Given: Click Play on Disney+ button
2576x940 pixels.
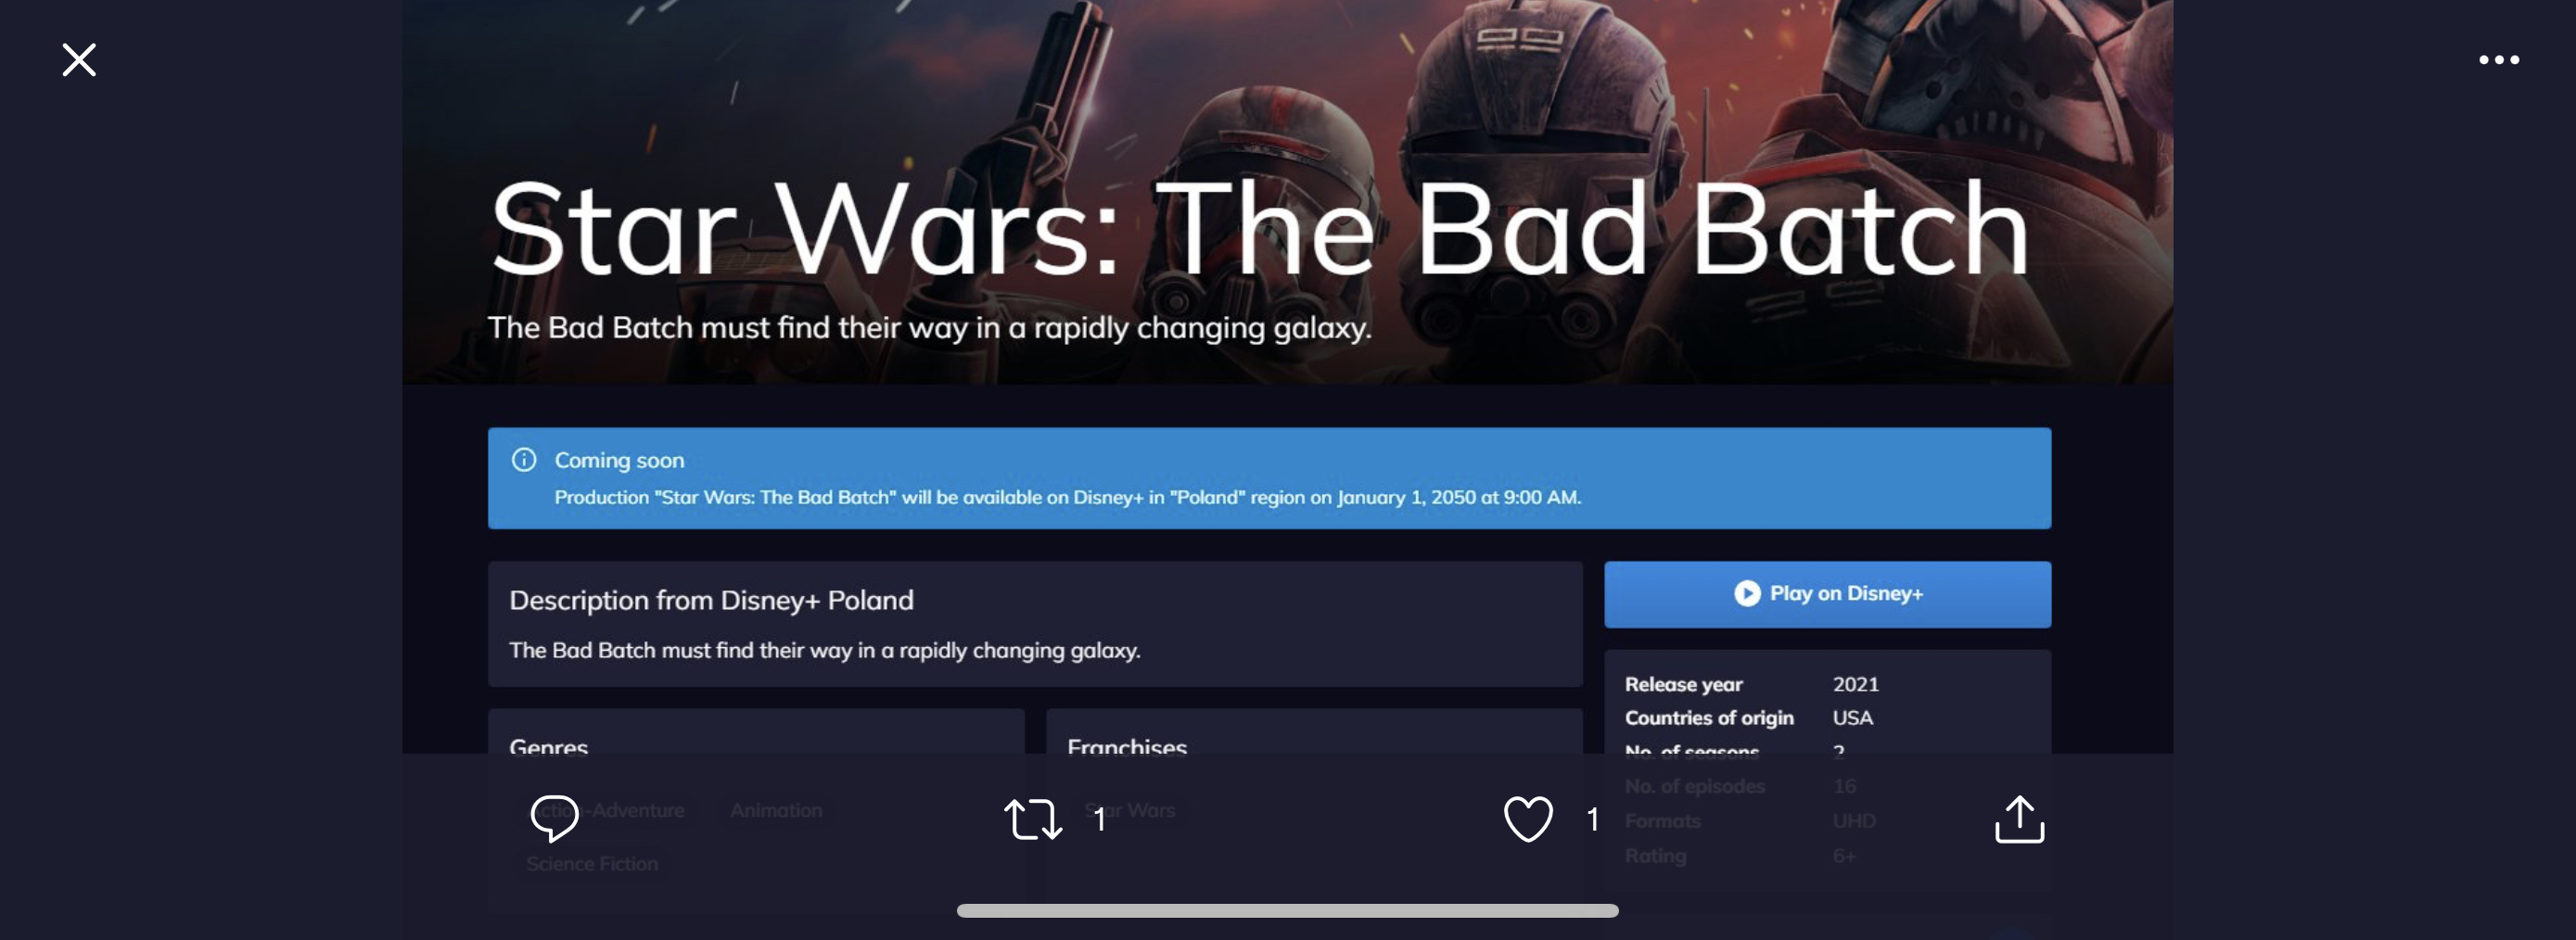Looking at the screenshot, I should coord(1827,594).
